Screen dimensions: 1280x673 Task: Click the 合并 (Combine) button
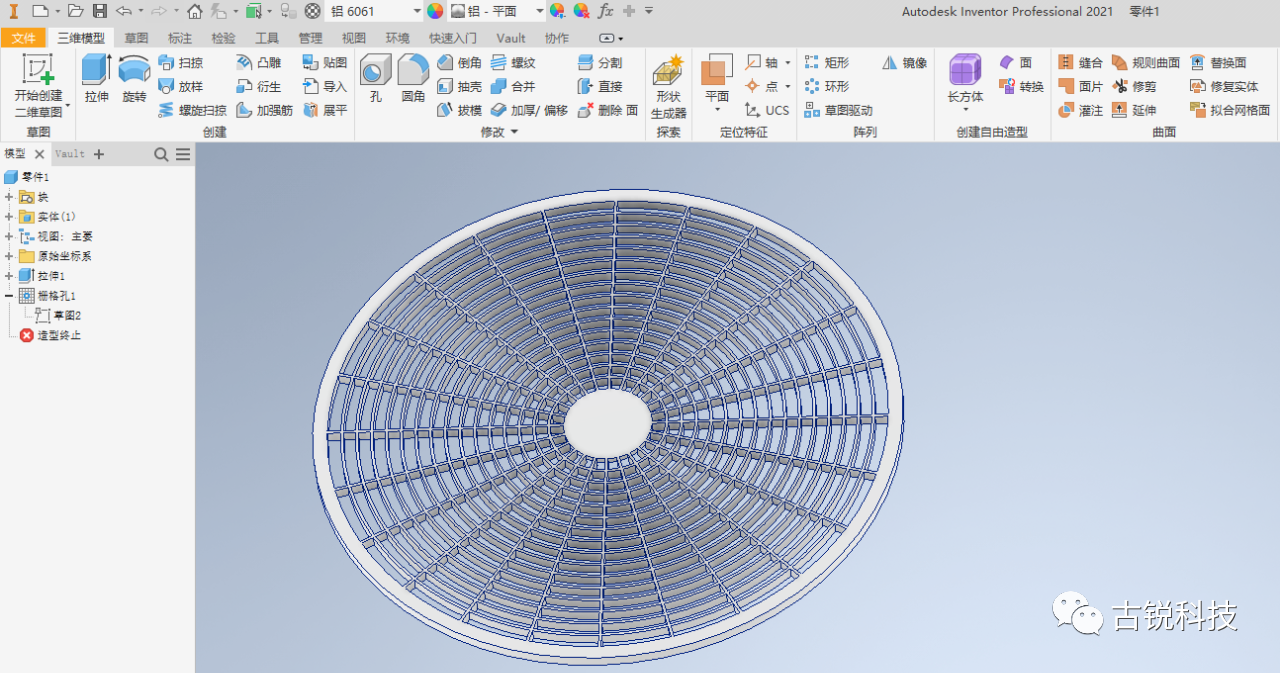[513, 86]
